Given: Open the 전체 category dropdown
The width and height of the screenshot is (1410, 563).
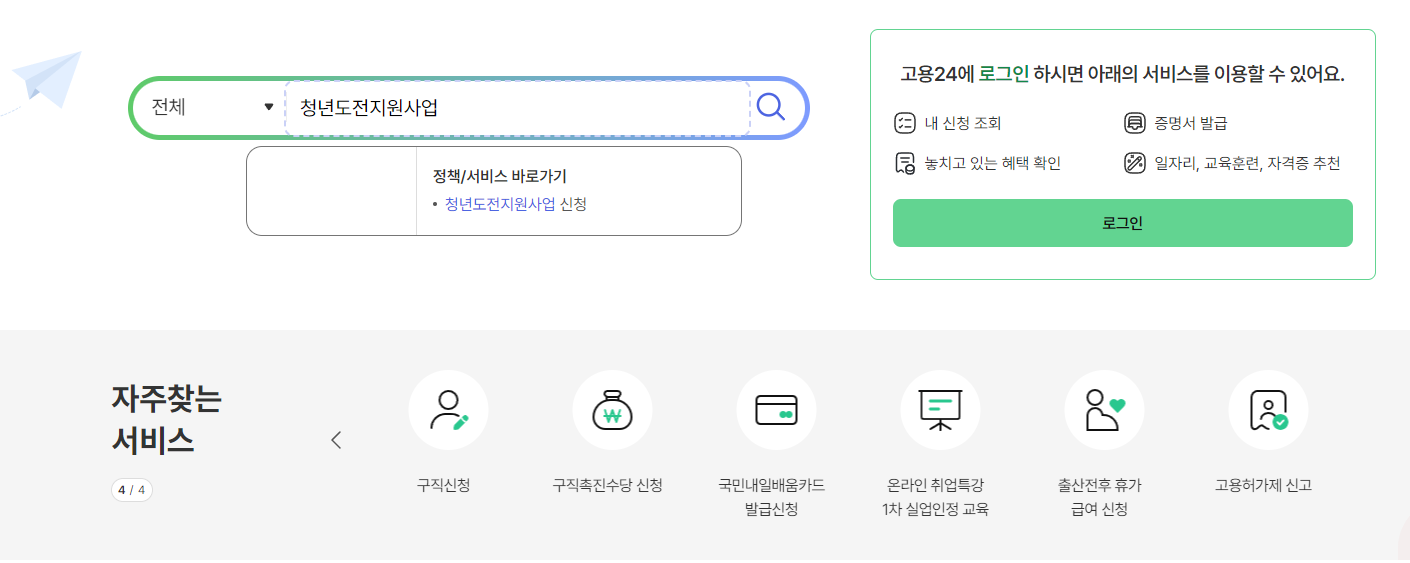Looking at the screenshot, I should [212, 107].
